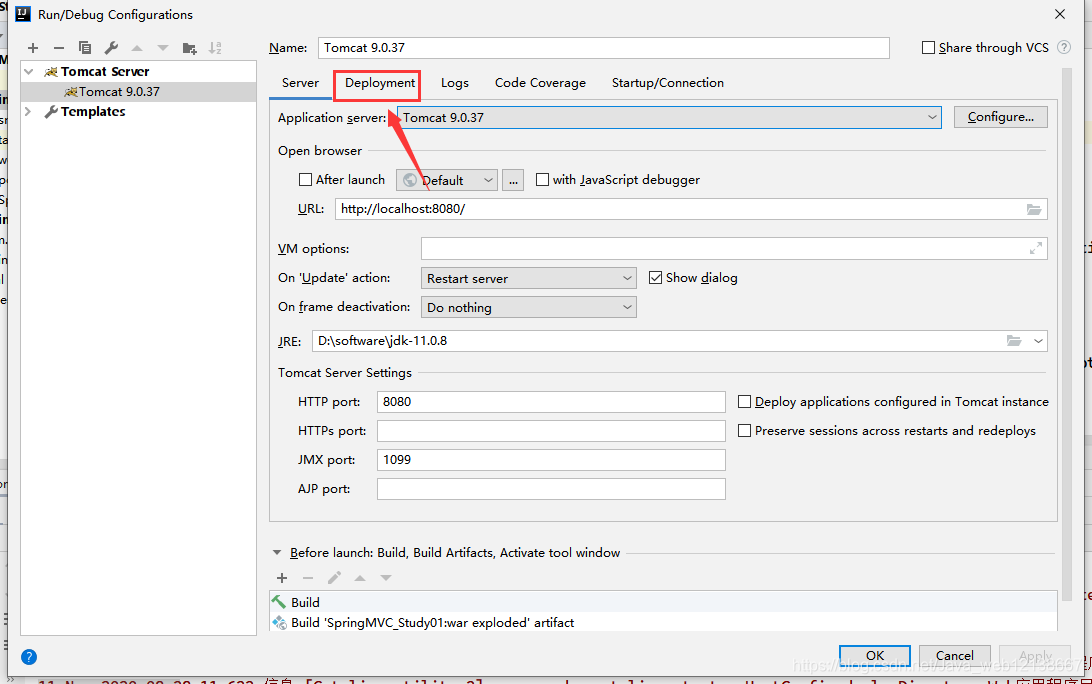Remove selected configuration with minus icon
The image size is (1092, 684).
[58, 48]
